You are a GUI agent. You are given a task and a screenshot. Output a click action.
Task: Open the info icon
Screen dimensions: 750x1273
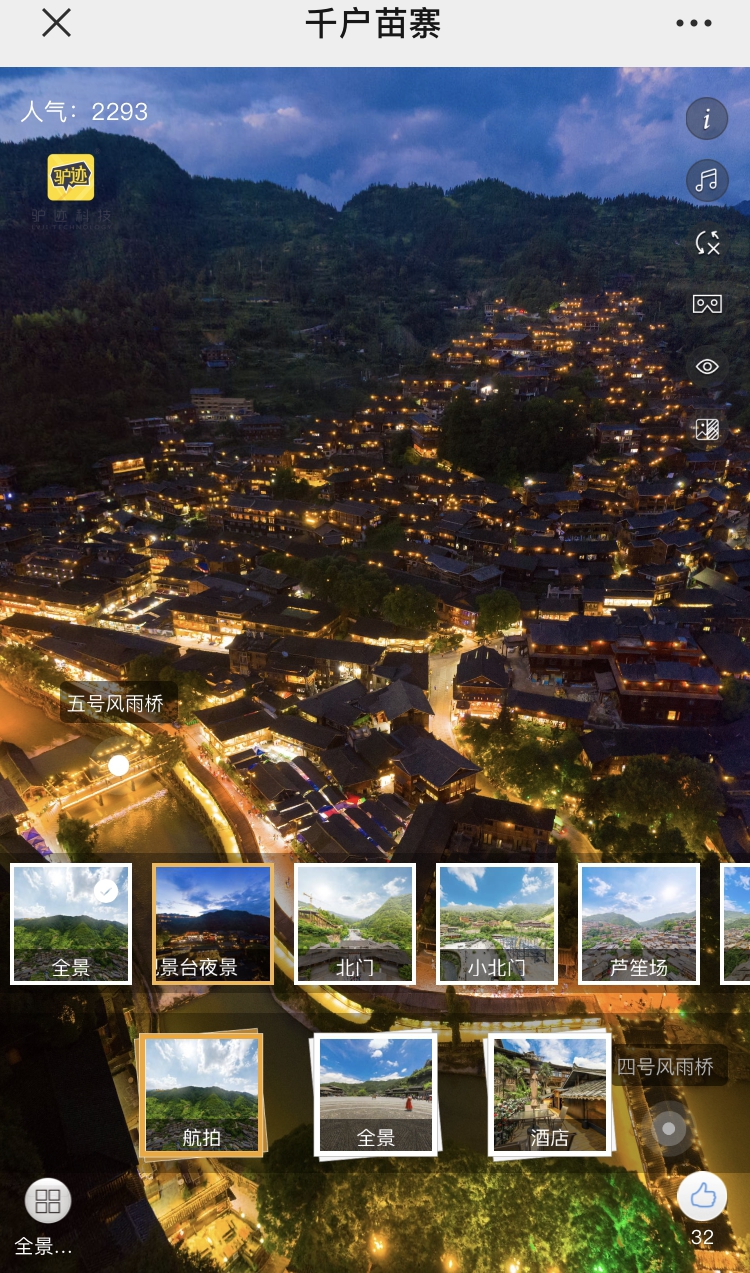point(707,119)
